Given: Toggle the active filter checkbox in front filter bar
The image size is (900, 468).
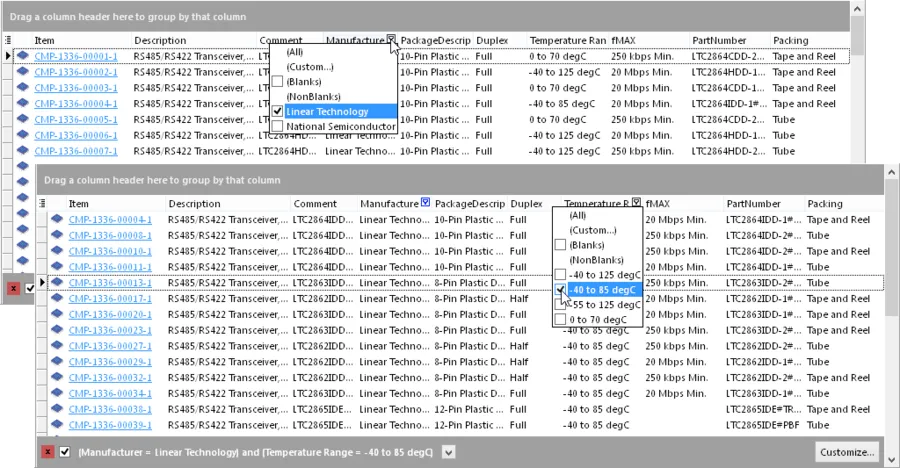Looking at the screenshot, I should [64, 452].
